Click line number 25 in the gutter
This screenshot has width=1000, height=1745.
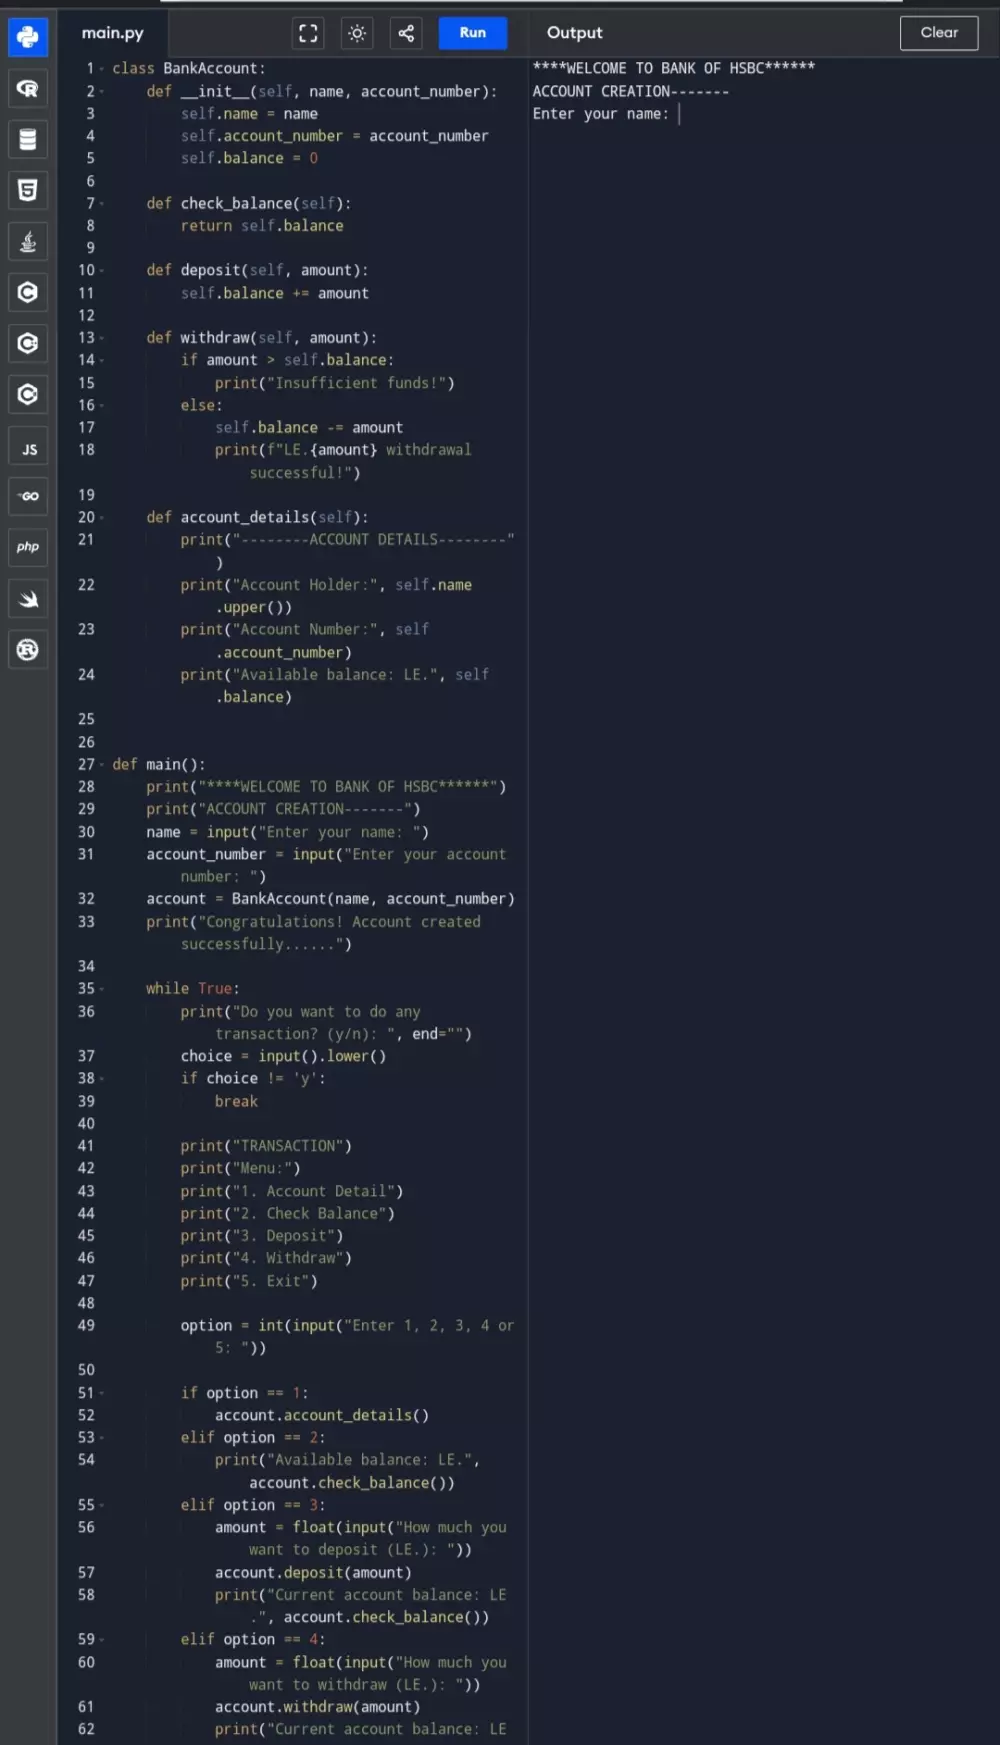click(87, 719)
